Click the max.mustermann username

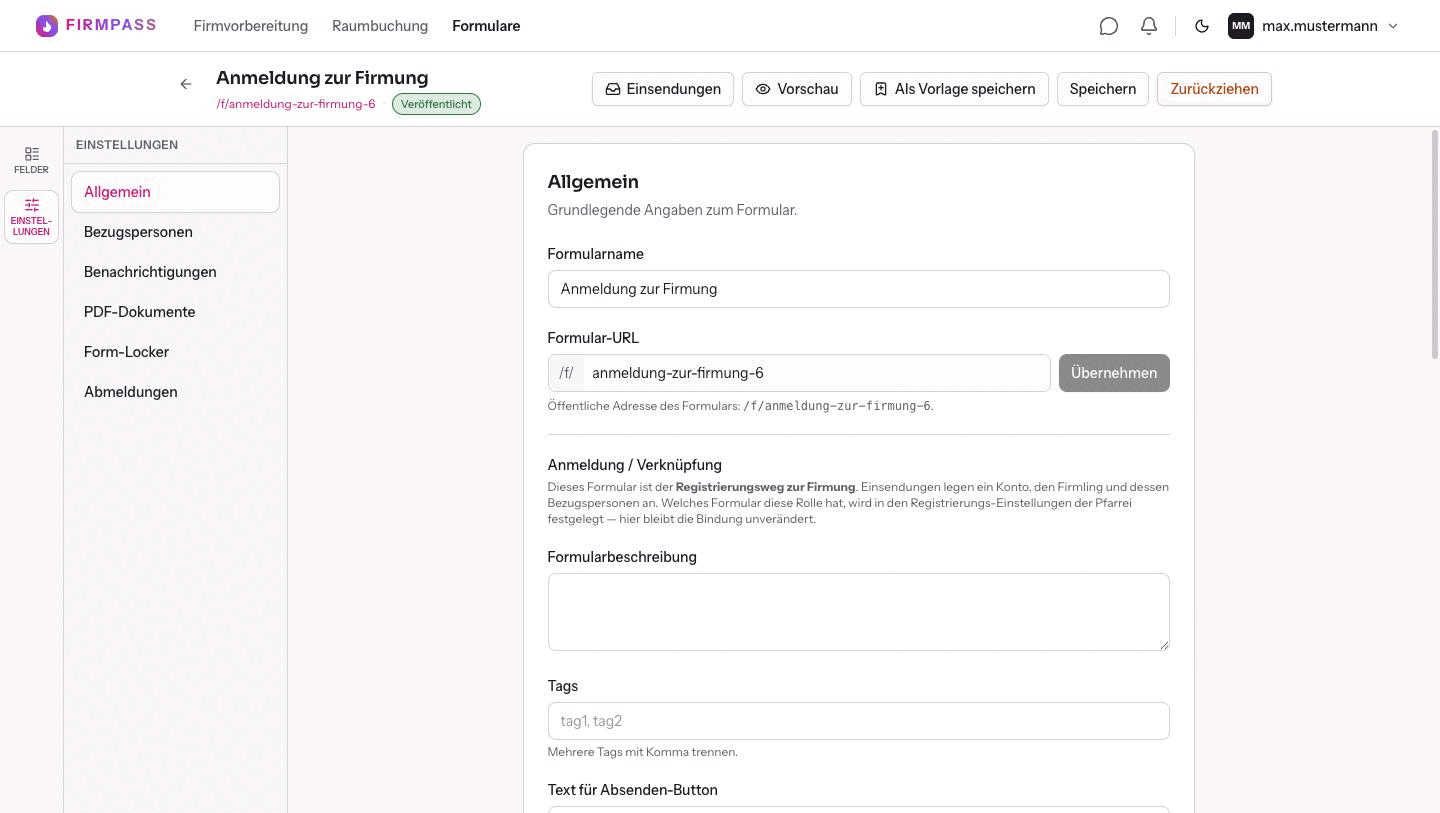pyautogui.click(x=1320, y=26)
